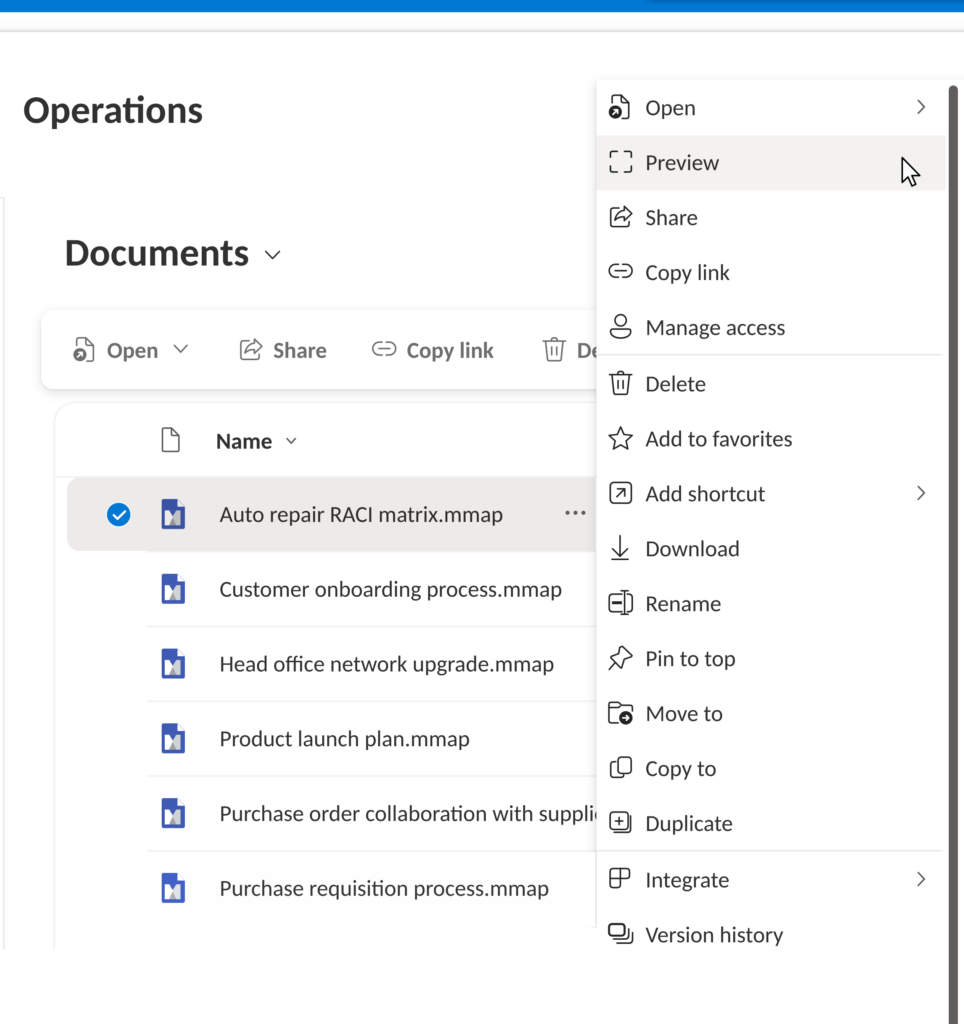Open the Documents view dropdown chevron
Image resolution: width=964 pixels, height=1024 pixels.
[x=273, y=255]
